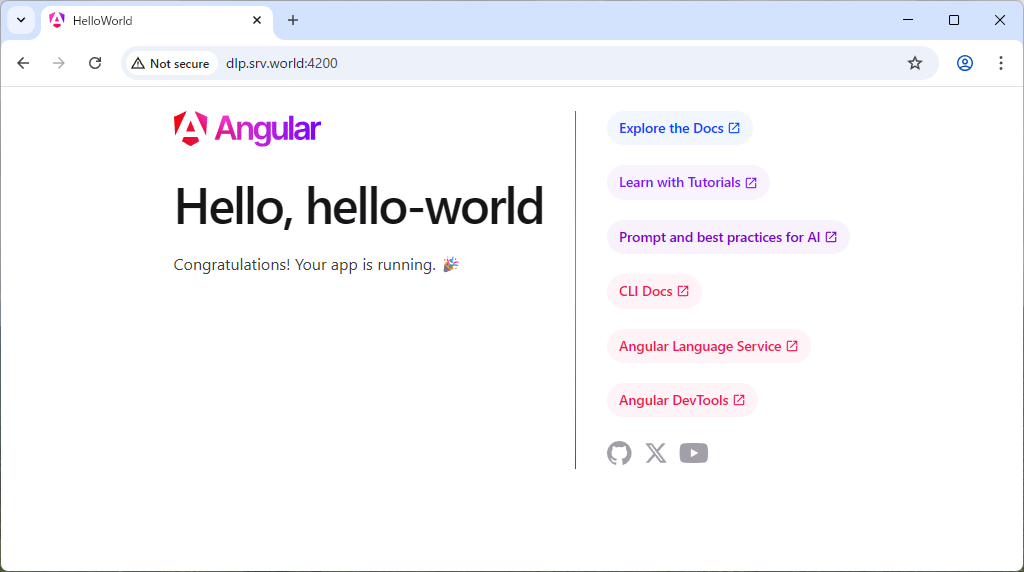The width and height of the screenshot is (1024, 572).
Task: Select the HelloWorld tab
Action: tap(140, 20)
